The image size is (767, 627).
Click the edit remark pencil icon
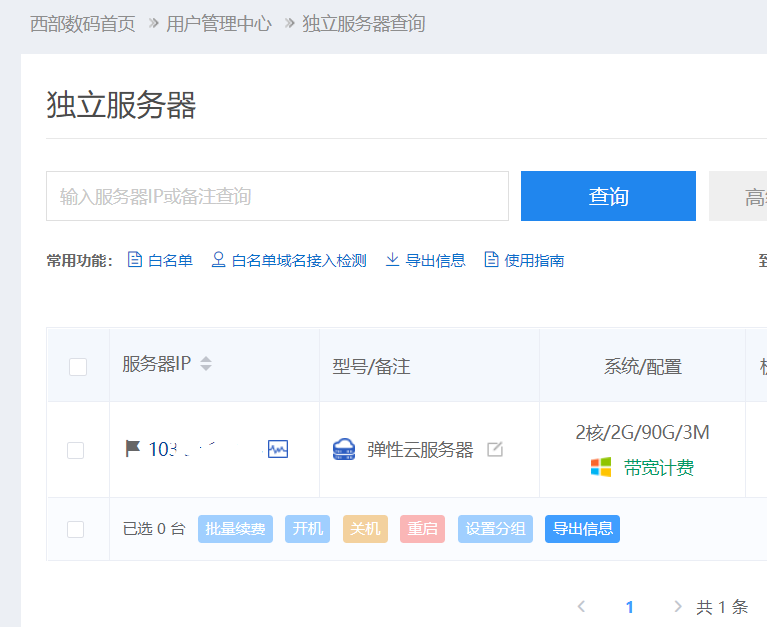495,450
